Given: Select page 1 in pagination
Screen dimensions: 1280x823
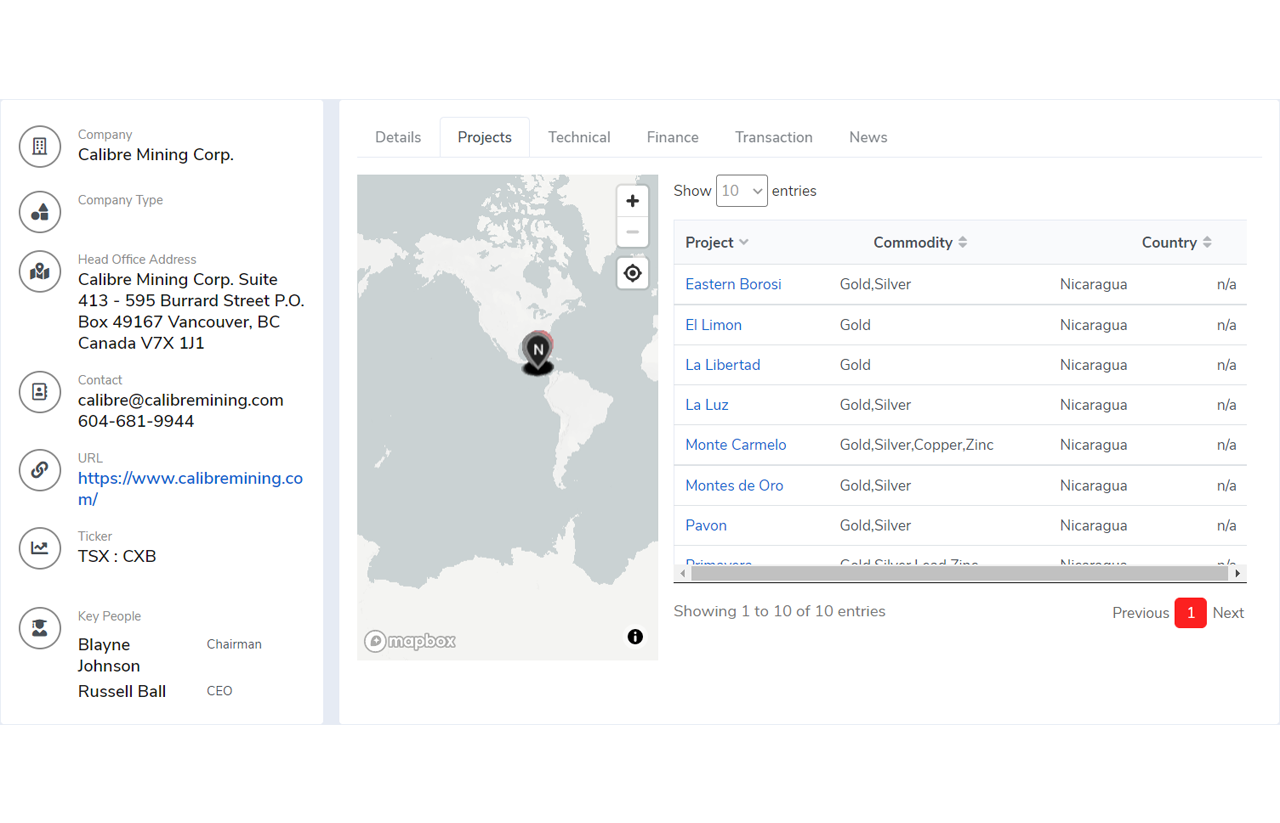Looking at the screenshot, I should (x=1190, y=613).
